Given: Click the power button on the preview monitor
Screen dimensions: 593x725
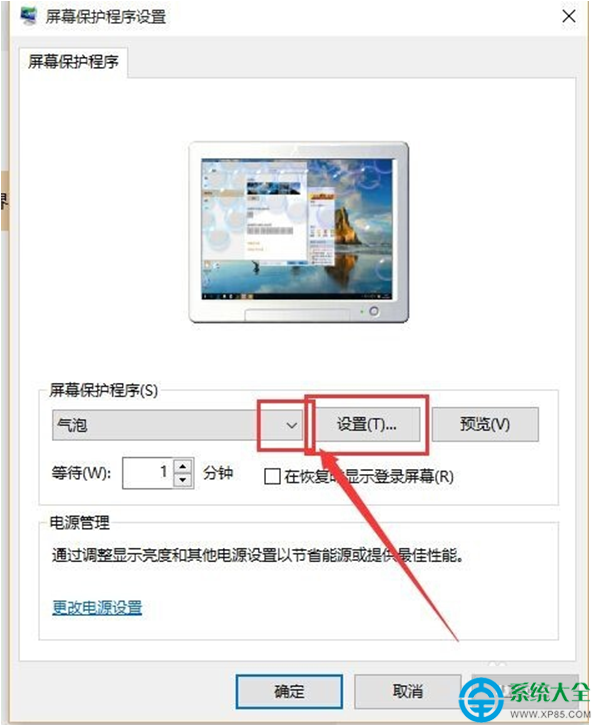Looking at the screenshot, I should (x=374, y=311).
